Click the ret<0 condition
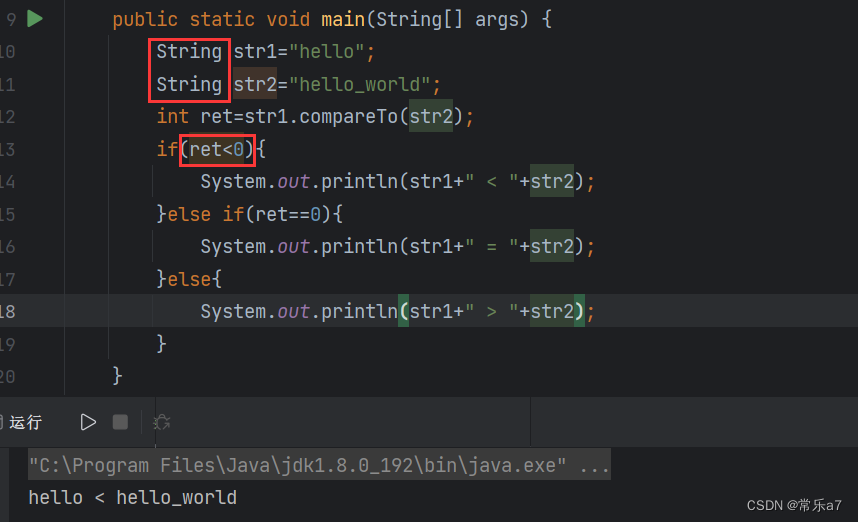The width and height of the screenshot is (858, 522). pyautogui.click(x=217, y=149)
